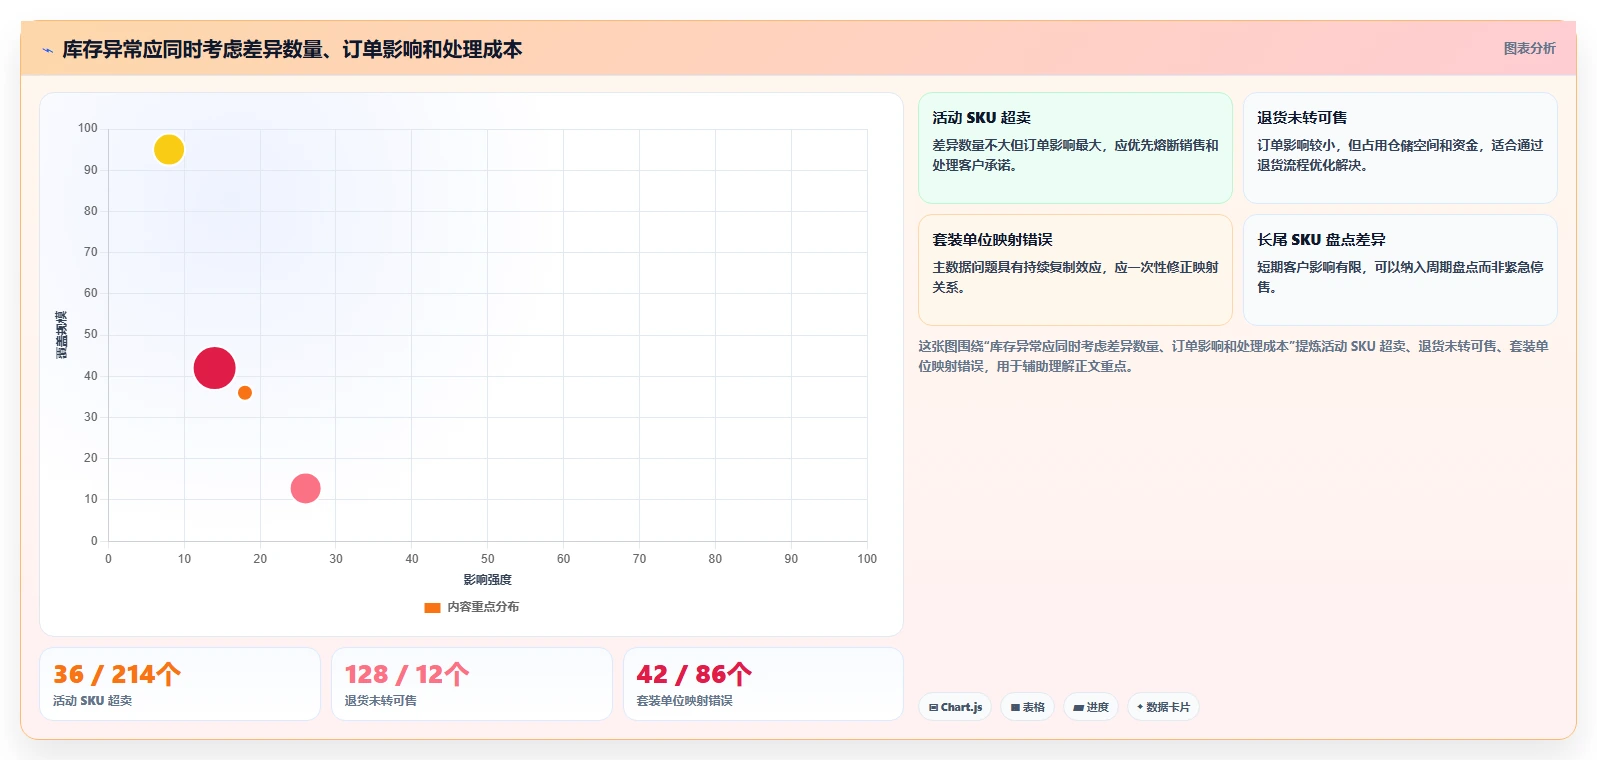Toggle the 内容重点分布 legend orange swatch
1597x760 pixels.
click(432, 607)
